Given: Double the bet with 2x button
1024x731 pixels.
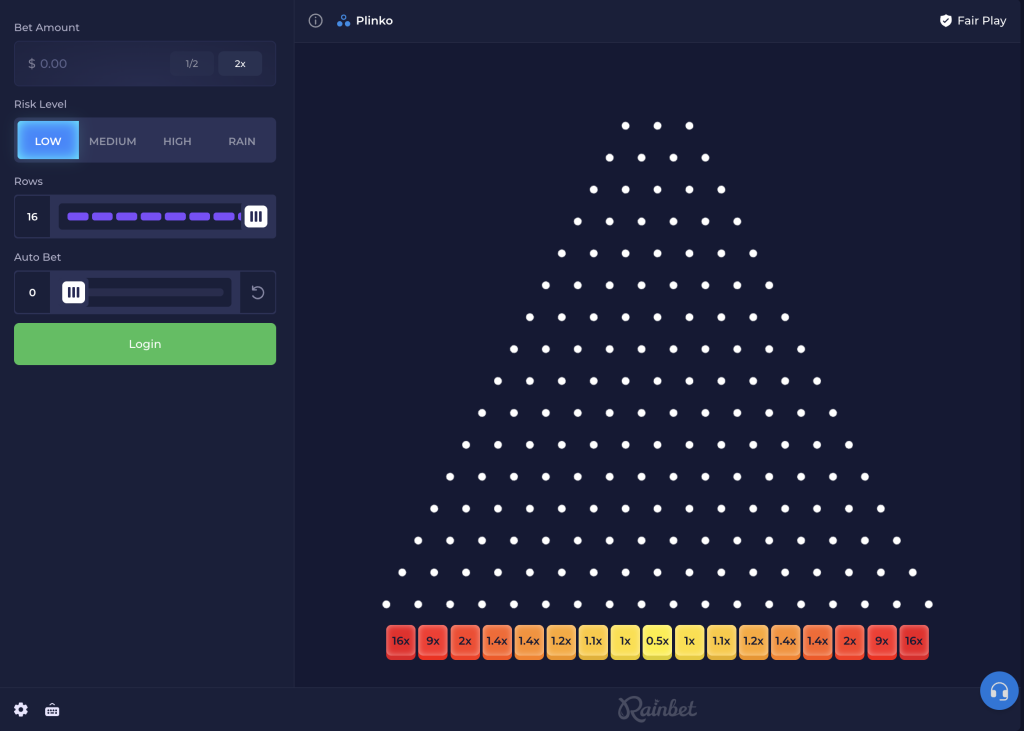Looking at the screenshot, I should pos(240,63).
